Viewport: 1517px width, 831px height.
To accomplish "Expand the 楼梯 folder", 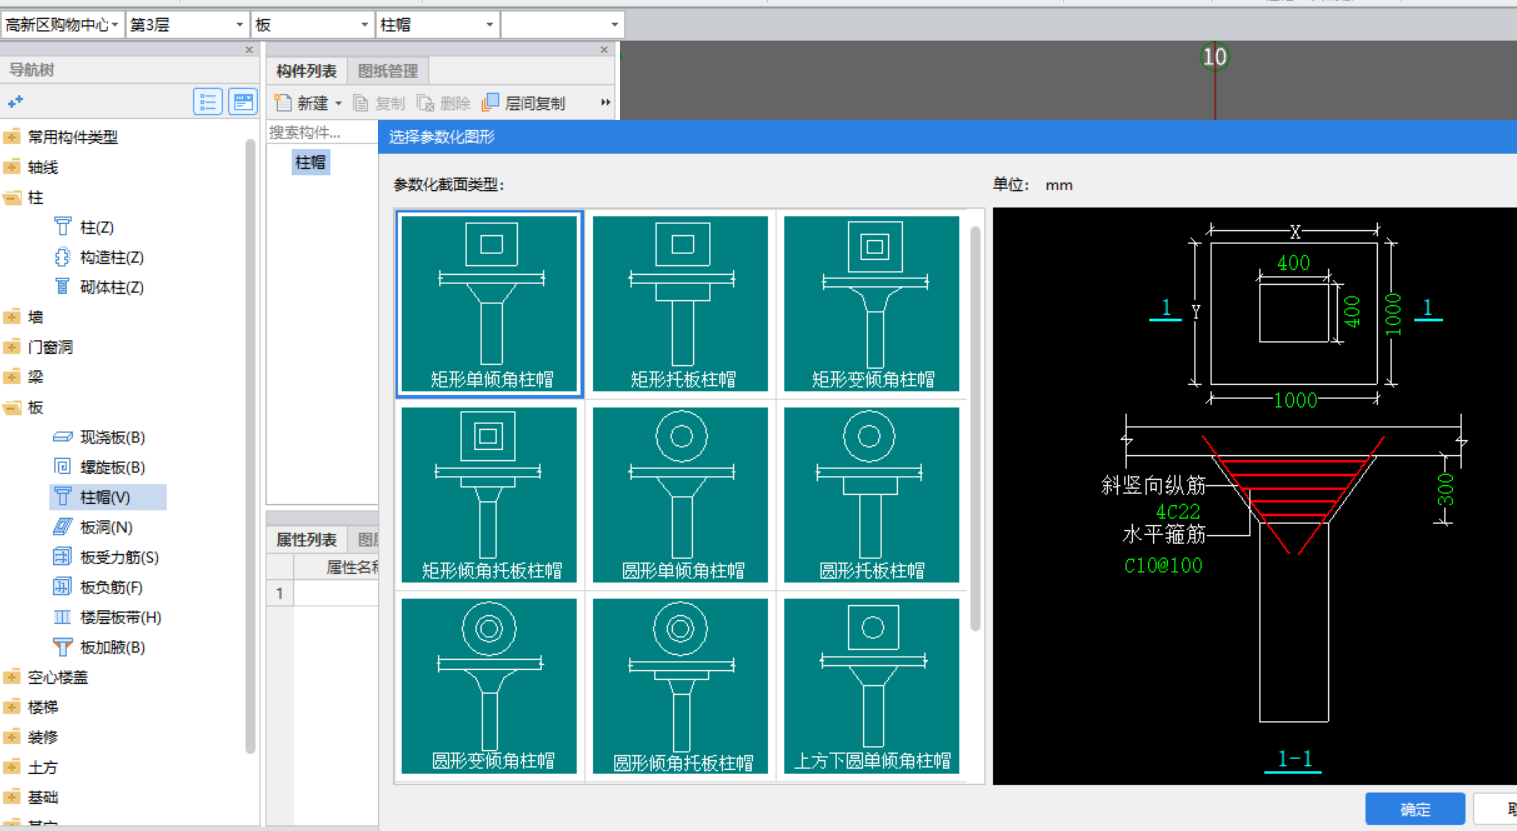I will (x=12, y=707).
